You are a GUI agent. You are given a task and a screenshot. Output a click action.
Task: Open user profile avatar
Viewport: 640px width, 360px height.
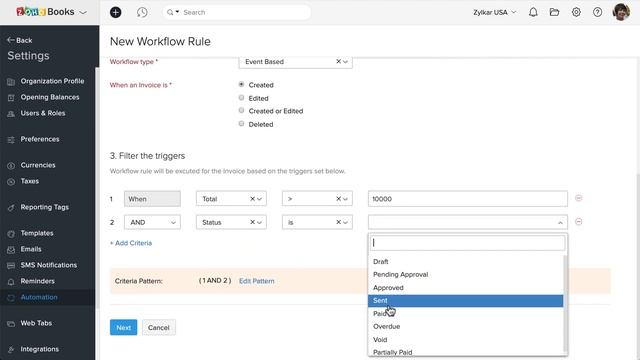621,12
